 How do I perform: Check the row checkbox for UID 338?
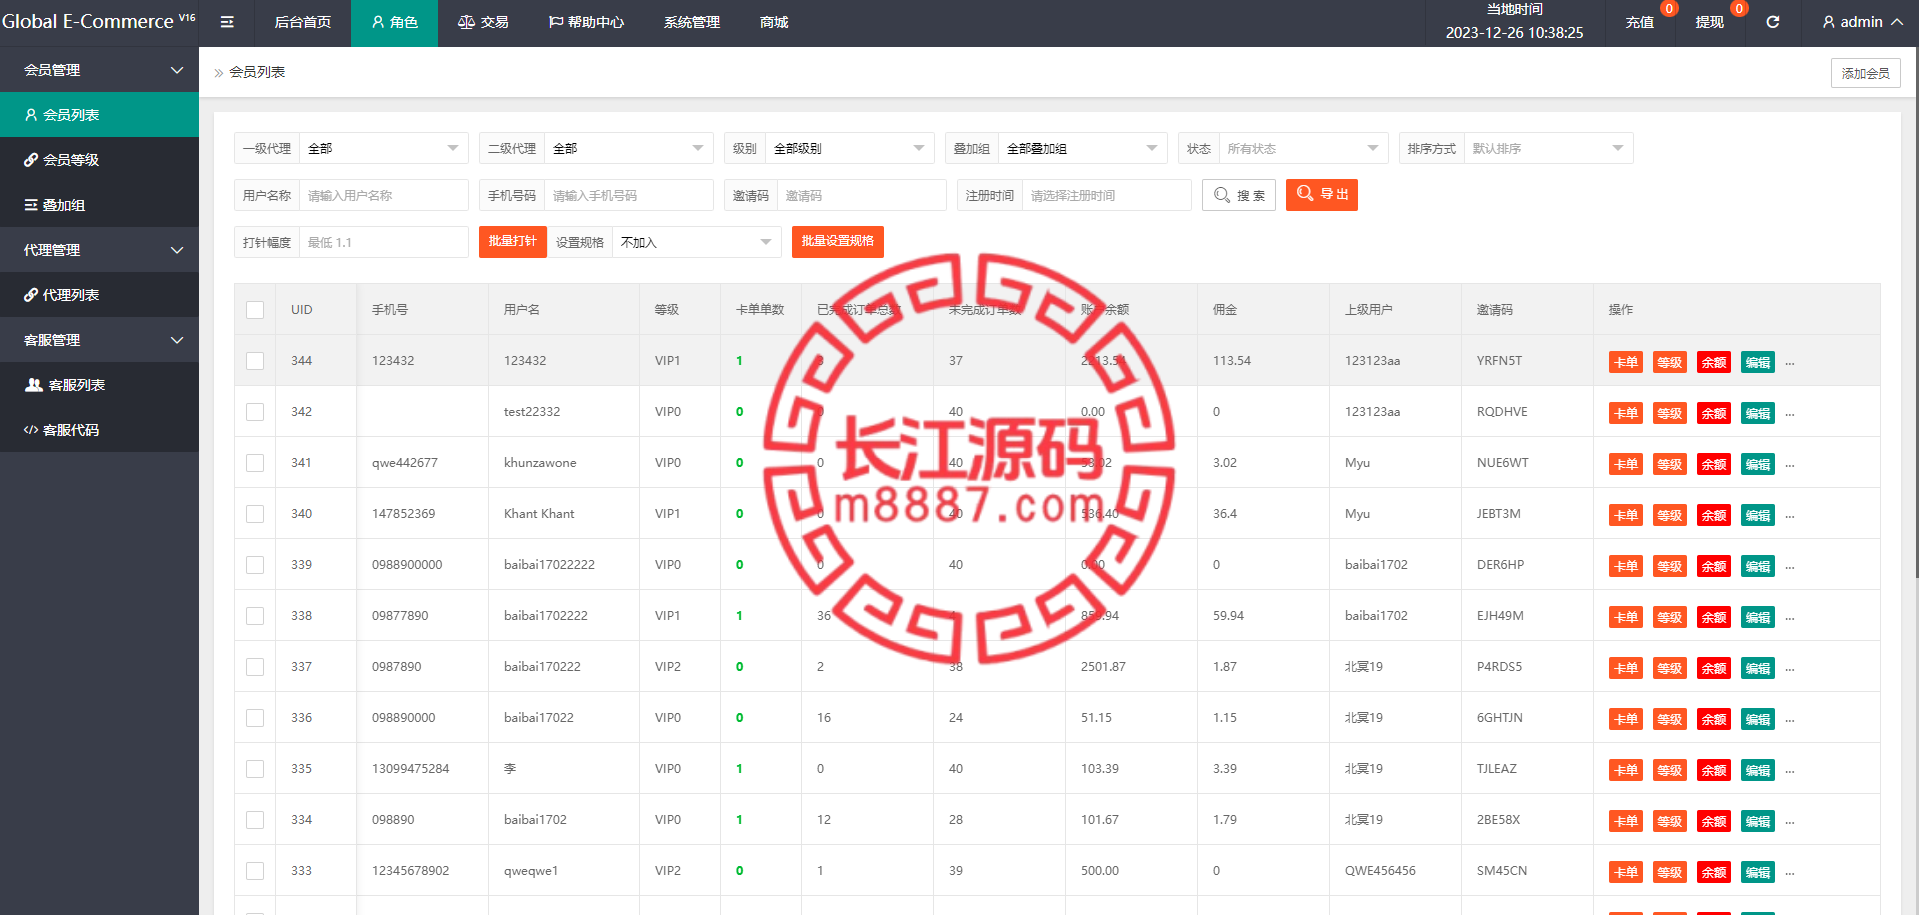tap(255, 616)
